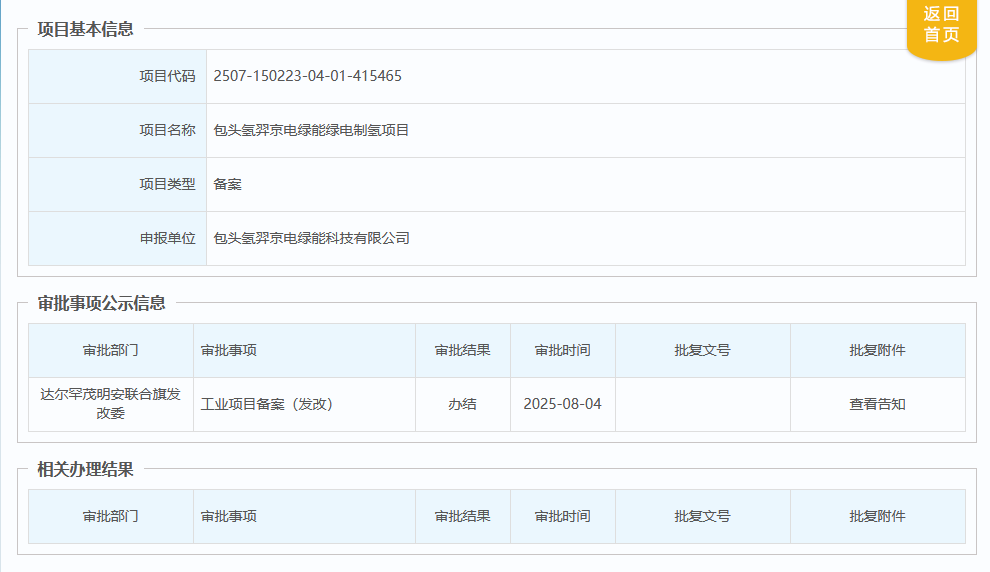Click the project name 包头氢羿京电绿能绿电制氢项目
This screenshot has height=572, width=990.
(311, 130)
